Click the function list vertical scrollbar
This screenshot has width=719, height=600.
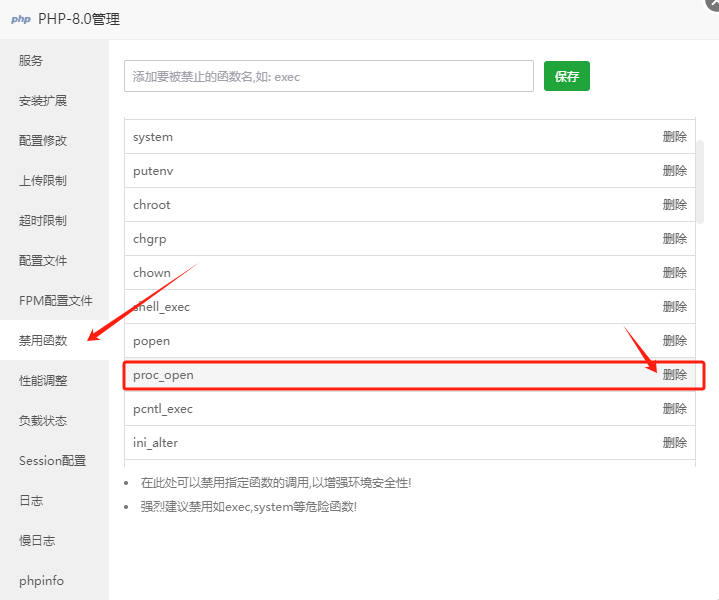[701, 182]
